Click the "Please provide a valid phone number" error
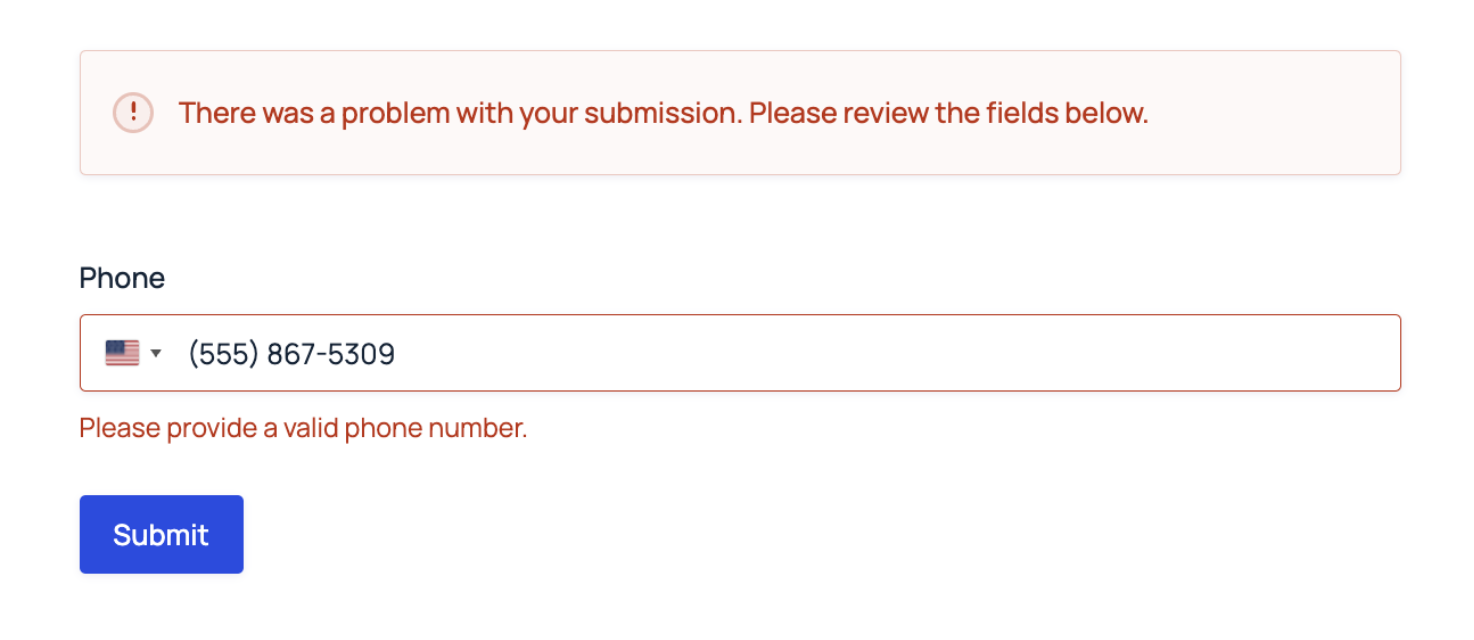The image size is (1474, 640). (303, 428)
